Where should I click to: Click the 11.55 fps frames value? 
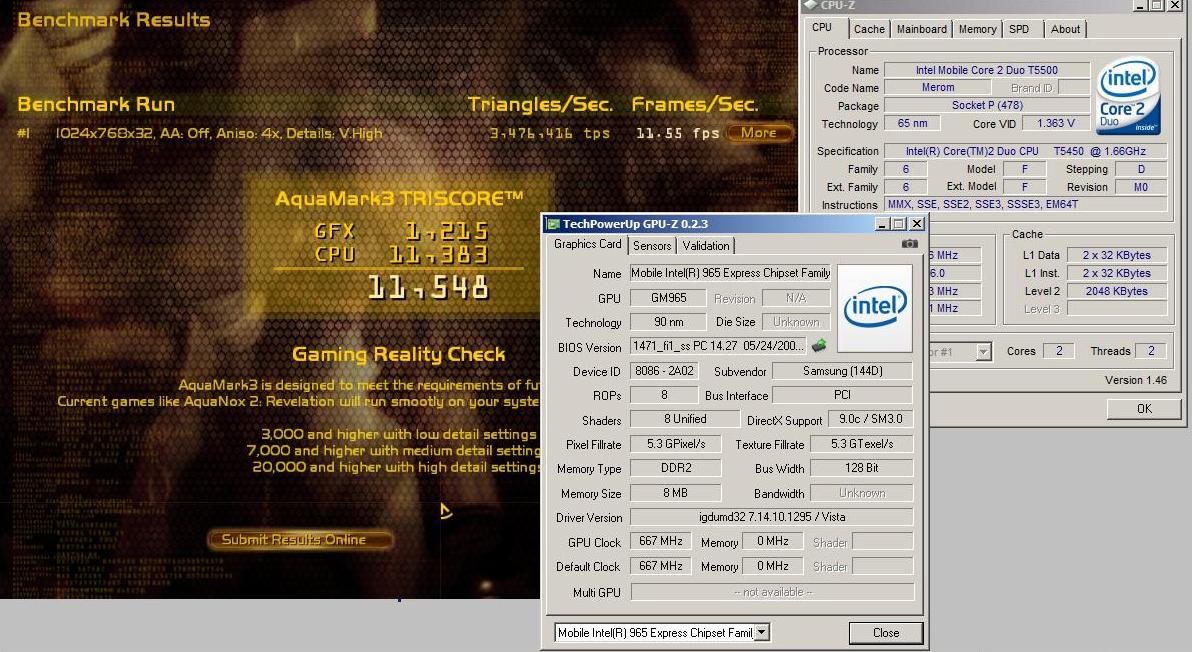[677, 134]
